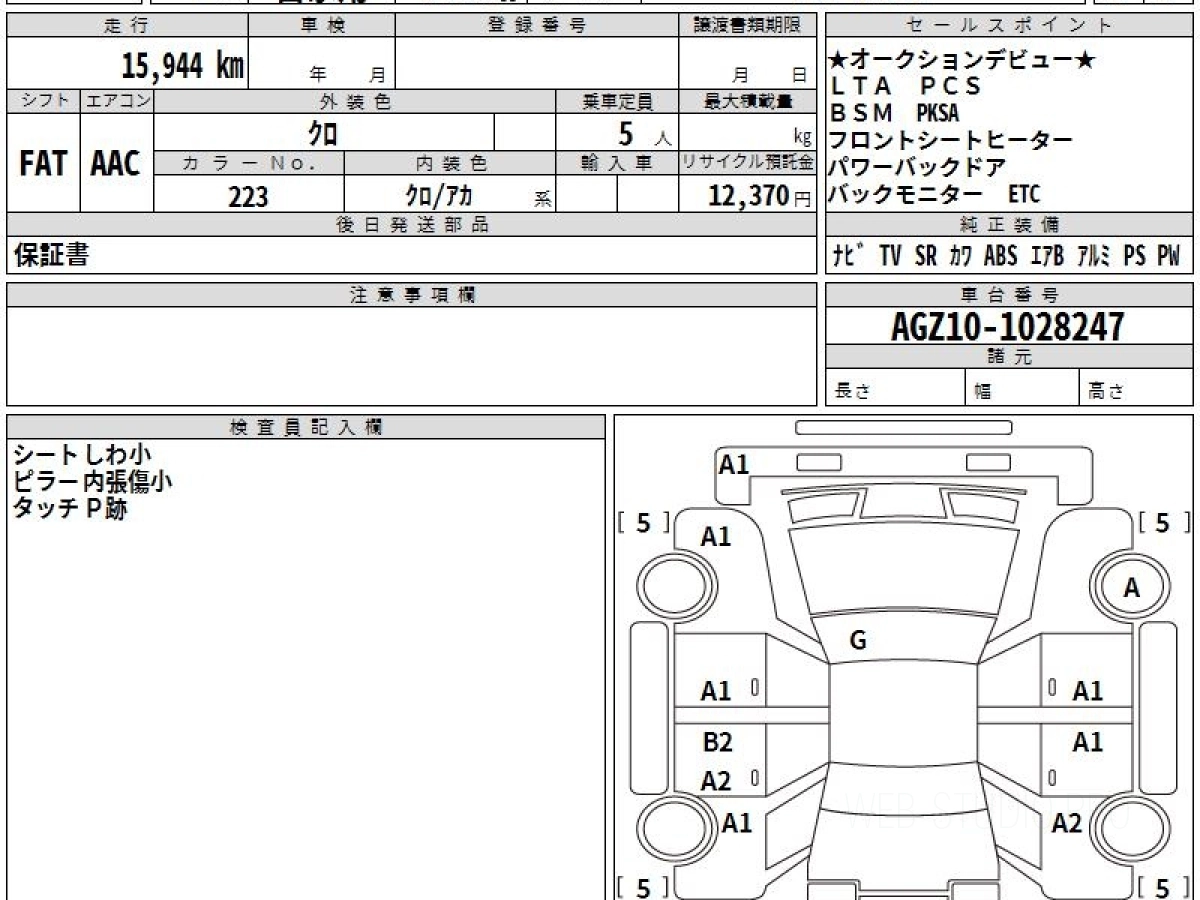Select colour number 223
Image resolution: width=1200 pixels, height=900 pixels.
[x=248, y=197]
